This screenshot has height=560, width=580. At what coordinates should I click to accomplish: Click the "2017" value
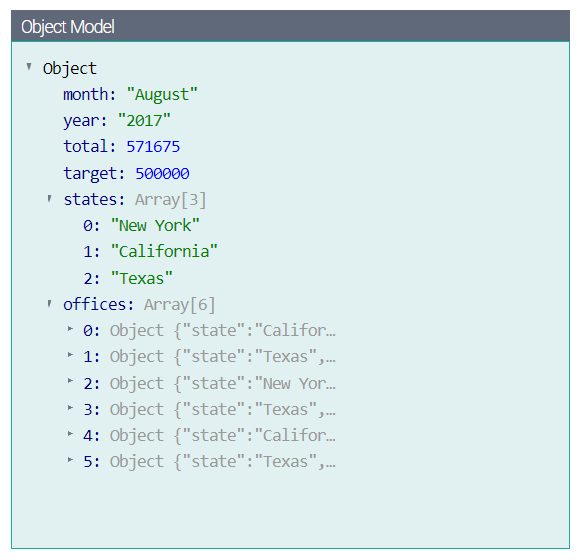point(144,121)
